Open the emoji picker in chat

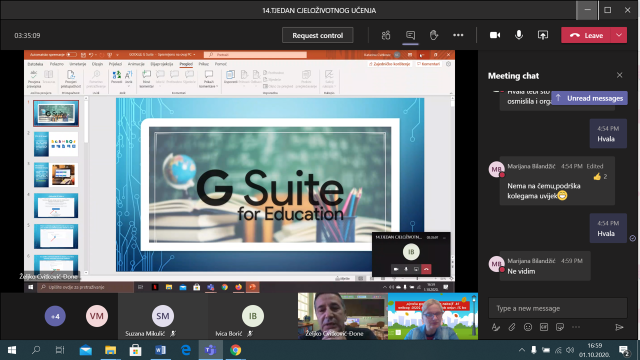[528, 327]
